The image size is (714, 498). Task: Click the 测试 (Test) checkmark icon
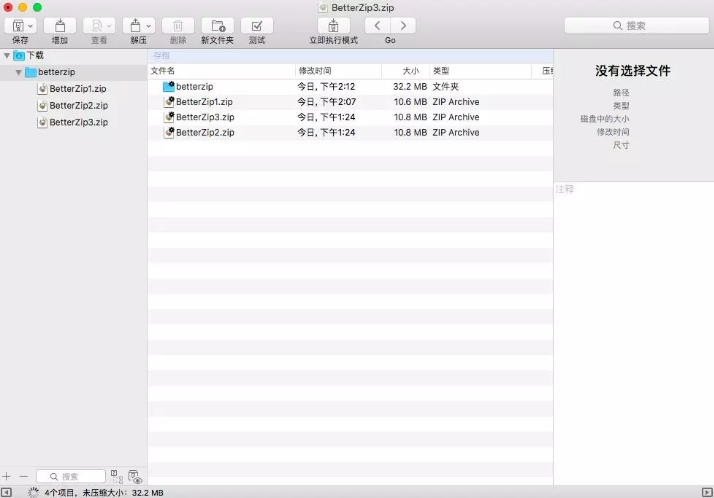[257, 25]
